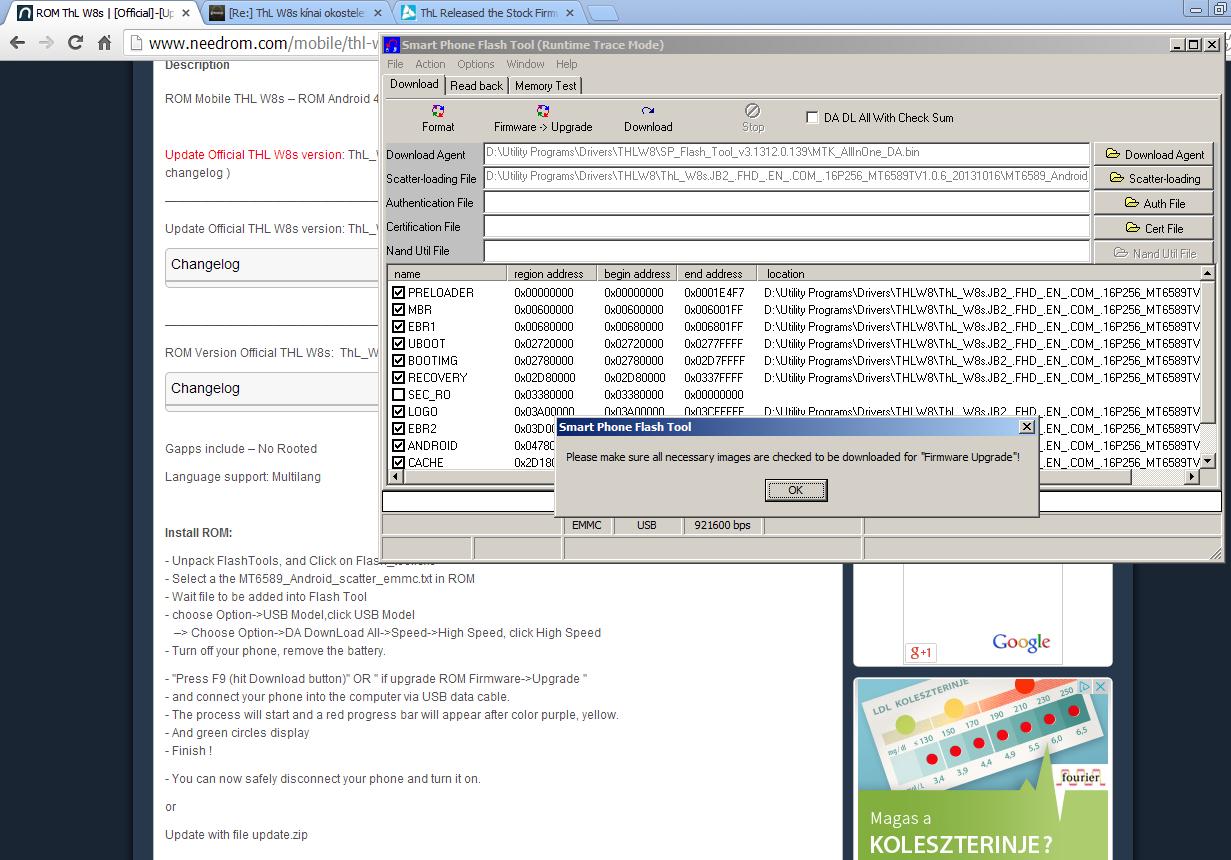The width and height of the screenshot is (1231, 860).
Task: Expand the first Changelog section
Action: pos(272,265)
